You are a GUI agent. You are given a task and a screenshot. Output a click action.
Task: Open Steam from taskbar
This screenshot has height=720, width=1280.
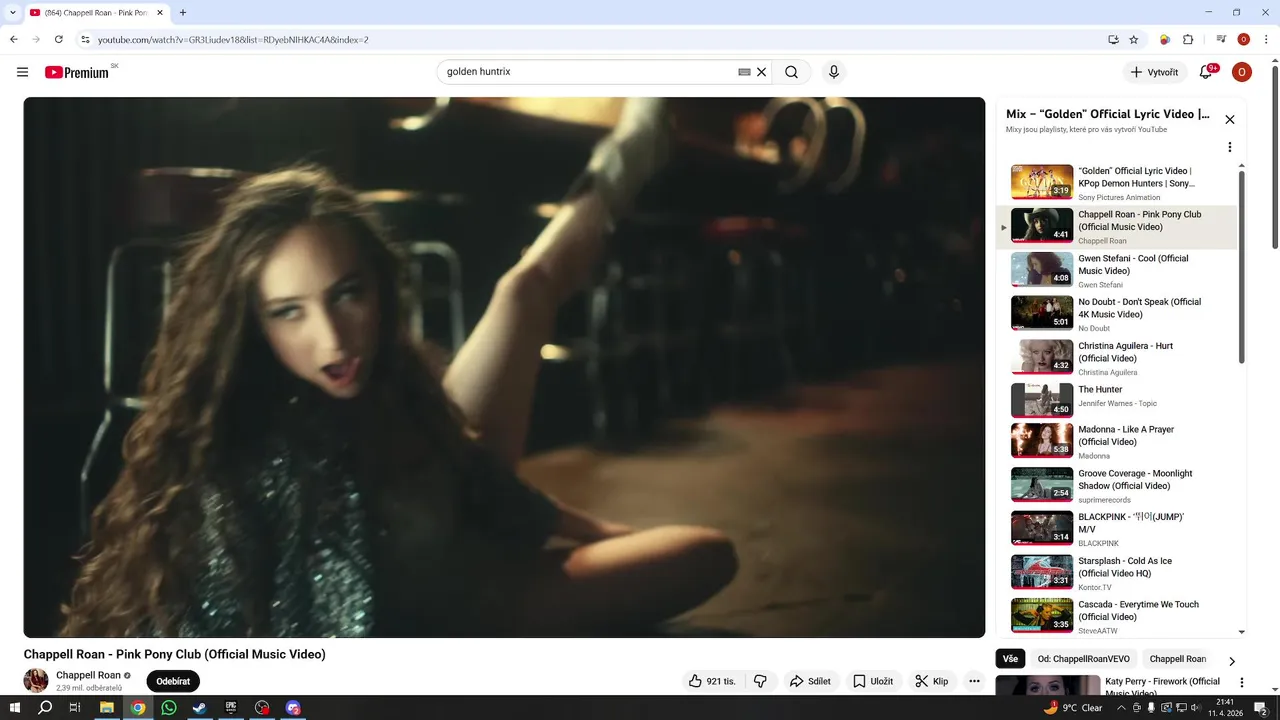tap(199, 707)
